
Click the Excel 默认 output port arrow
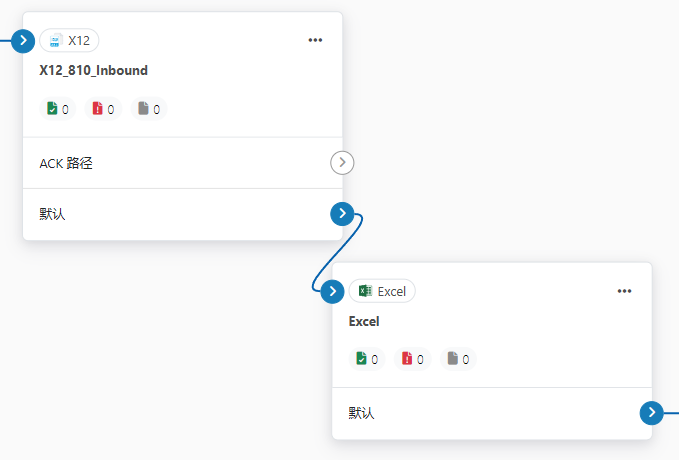pos(652,412)
